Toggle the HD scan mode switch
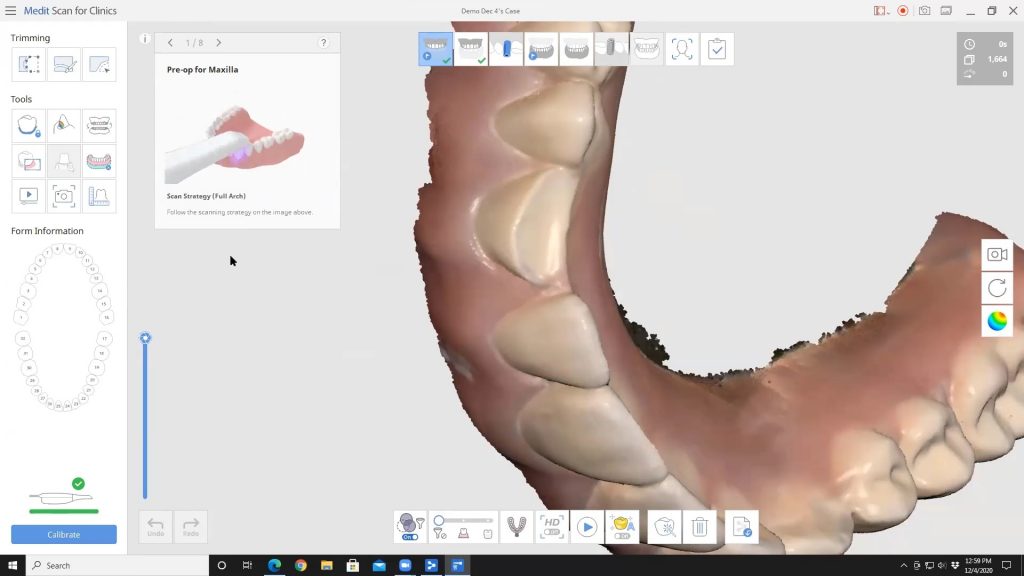 tap(551, 533)
